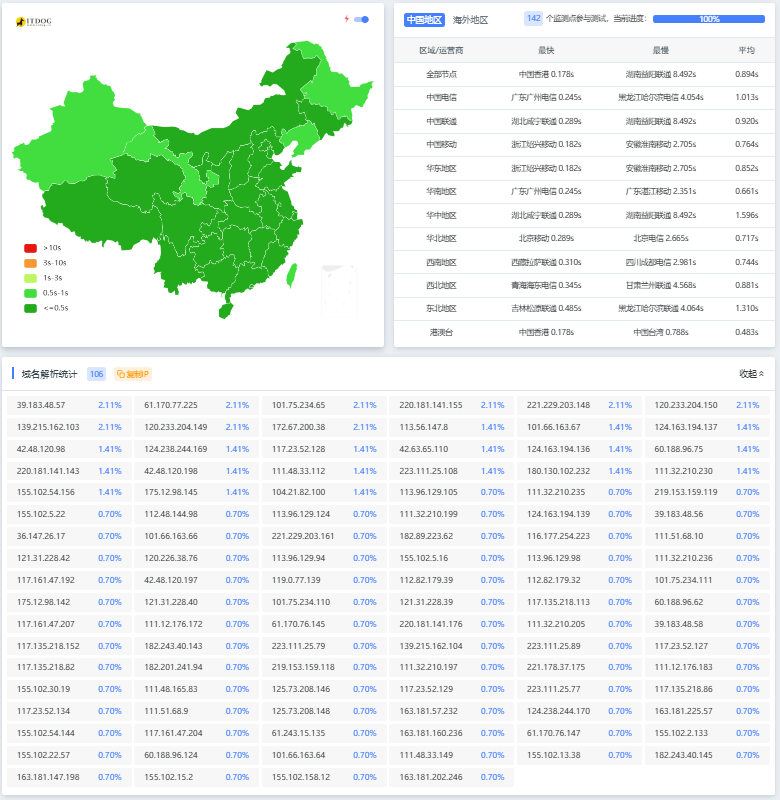Click the 平均 column header

click(746, 50)
